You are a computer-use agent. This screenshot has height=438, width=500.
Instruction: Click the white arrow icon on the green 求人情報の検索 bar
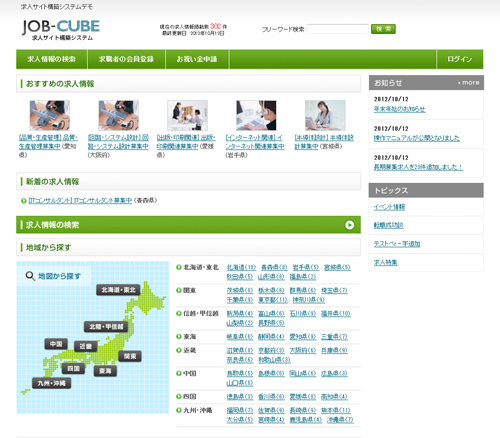(x=349, y=225)
